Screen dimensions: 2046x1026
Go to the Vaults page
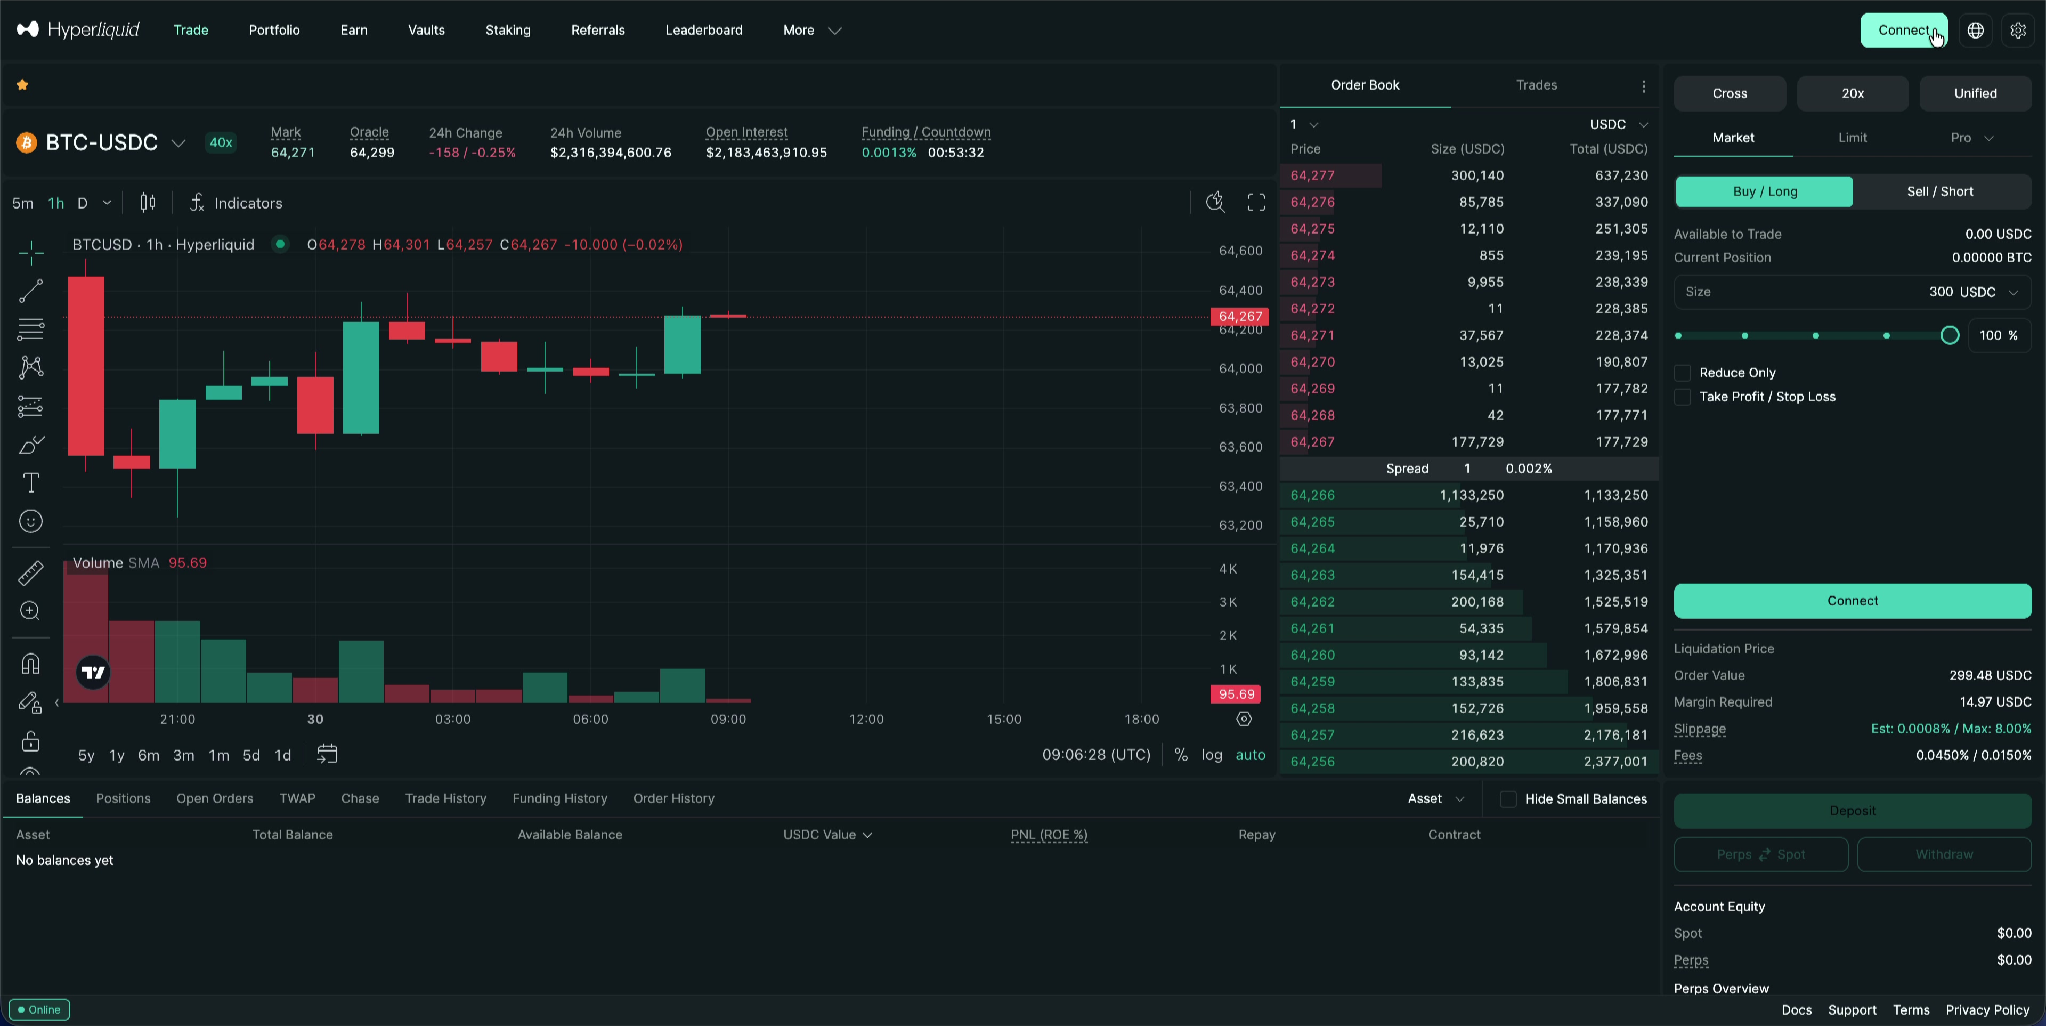click(x=426, y=30)
